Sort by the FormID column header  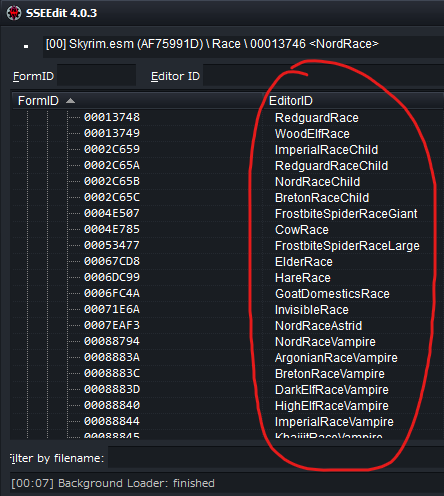[138, 101]
